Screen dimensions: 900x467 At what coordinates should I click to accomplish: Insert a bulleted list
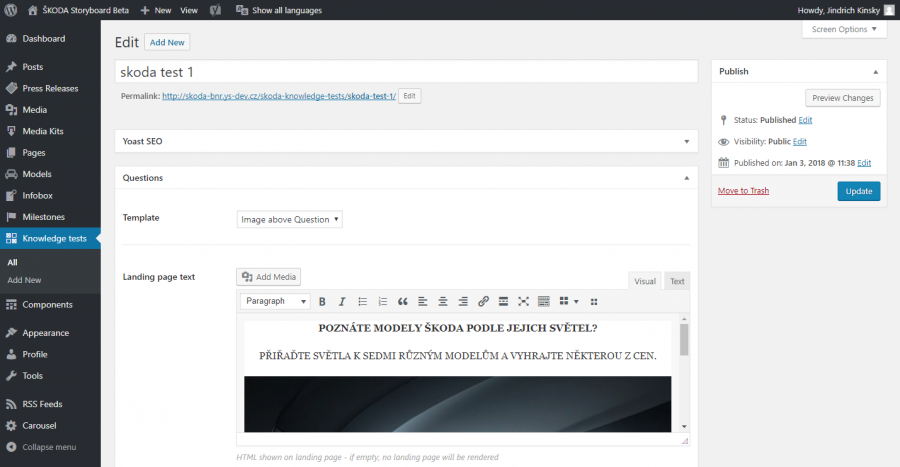[363, 301]
